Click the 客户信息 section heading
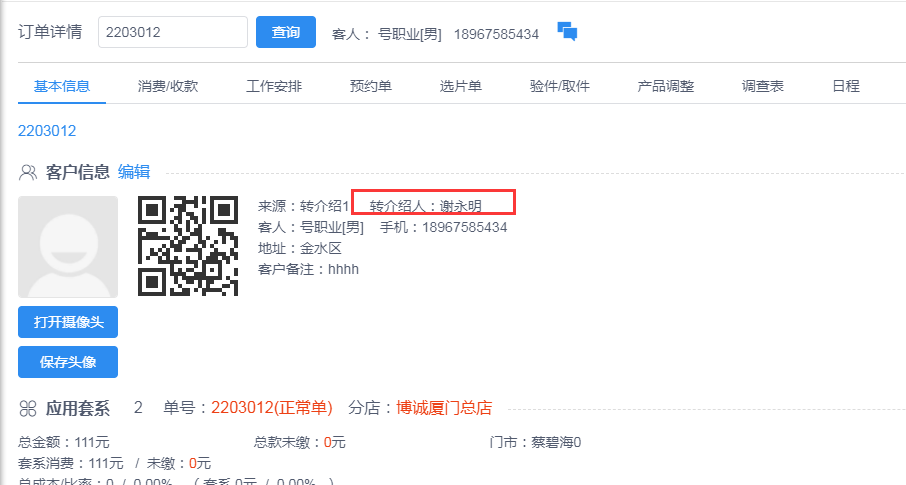 (x=78, y=172)
